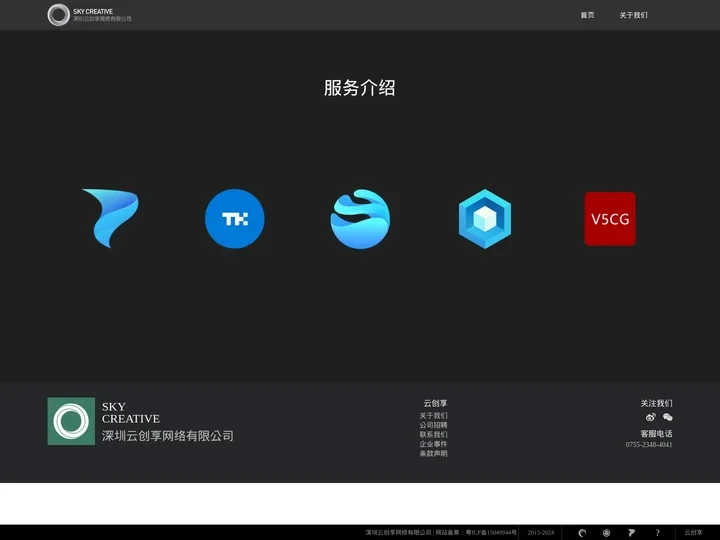The image size is (720, 540).
Task: Click the 云创享 link in bottom bar
Action: click(x=693, y=533)
